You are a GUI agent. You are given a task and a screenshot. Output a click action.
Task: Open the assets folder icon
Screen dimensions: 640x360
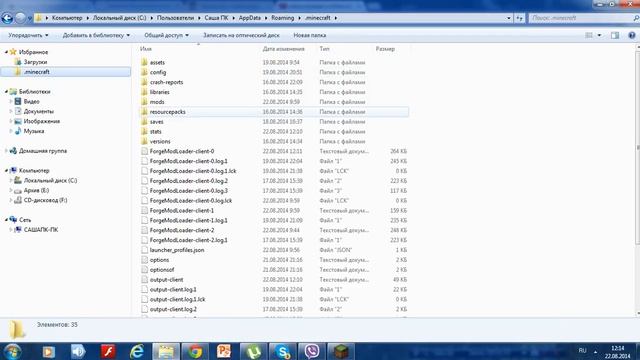coord(144,62)
